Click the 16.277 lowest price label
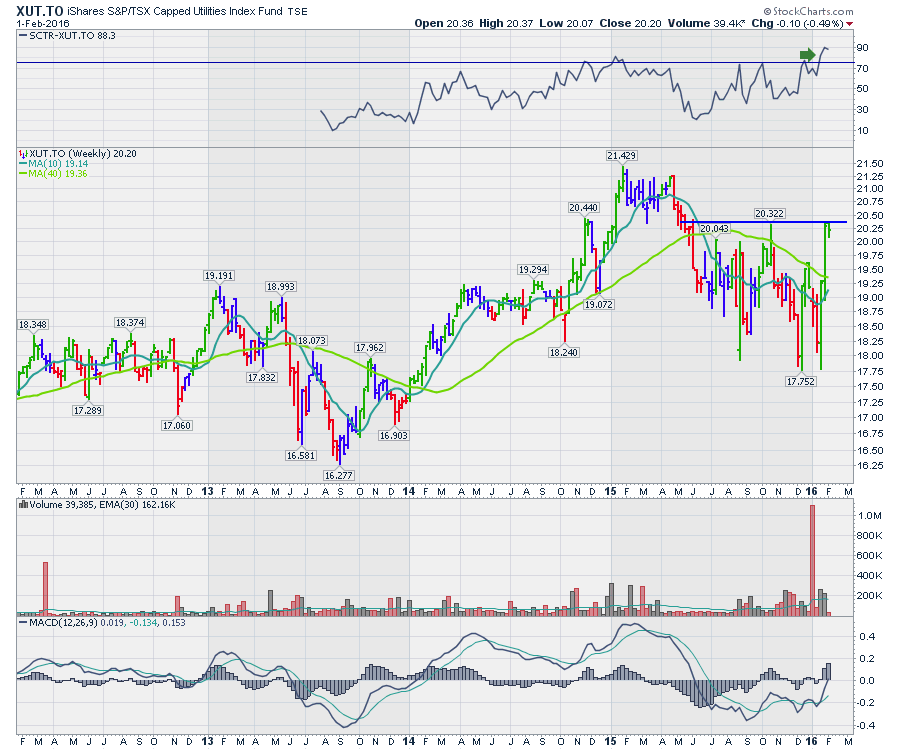The height and width of the screenshot is (750, 900). click(339, 475)
